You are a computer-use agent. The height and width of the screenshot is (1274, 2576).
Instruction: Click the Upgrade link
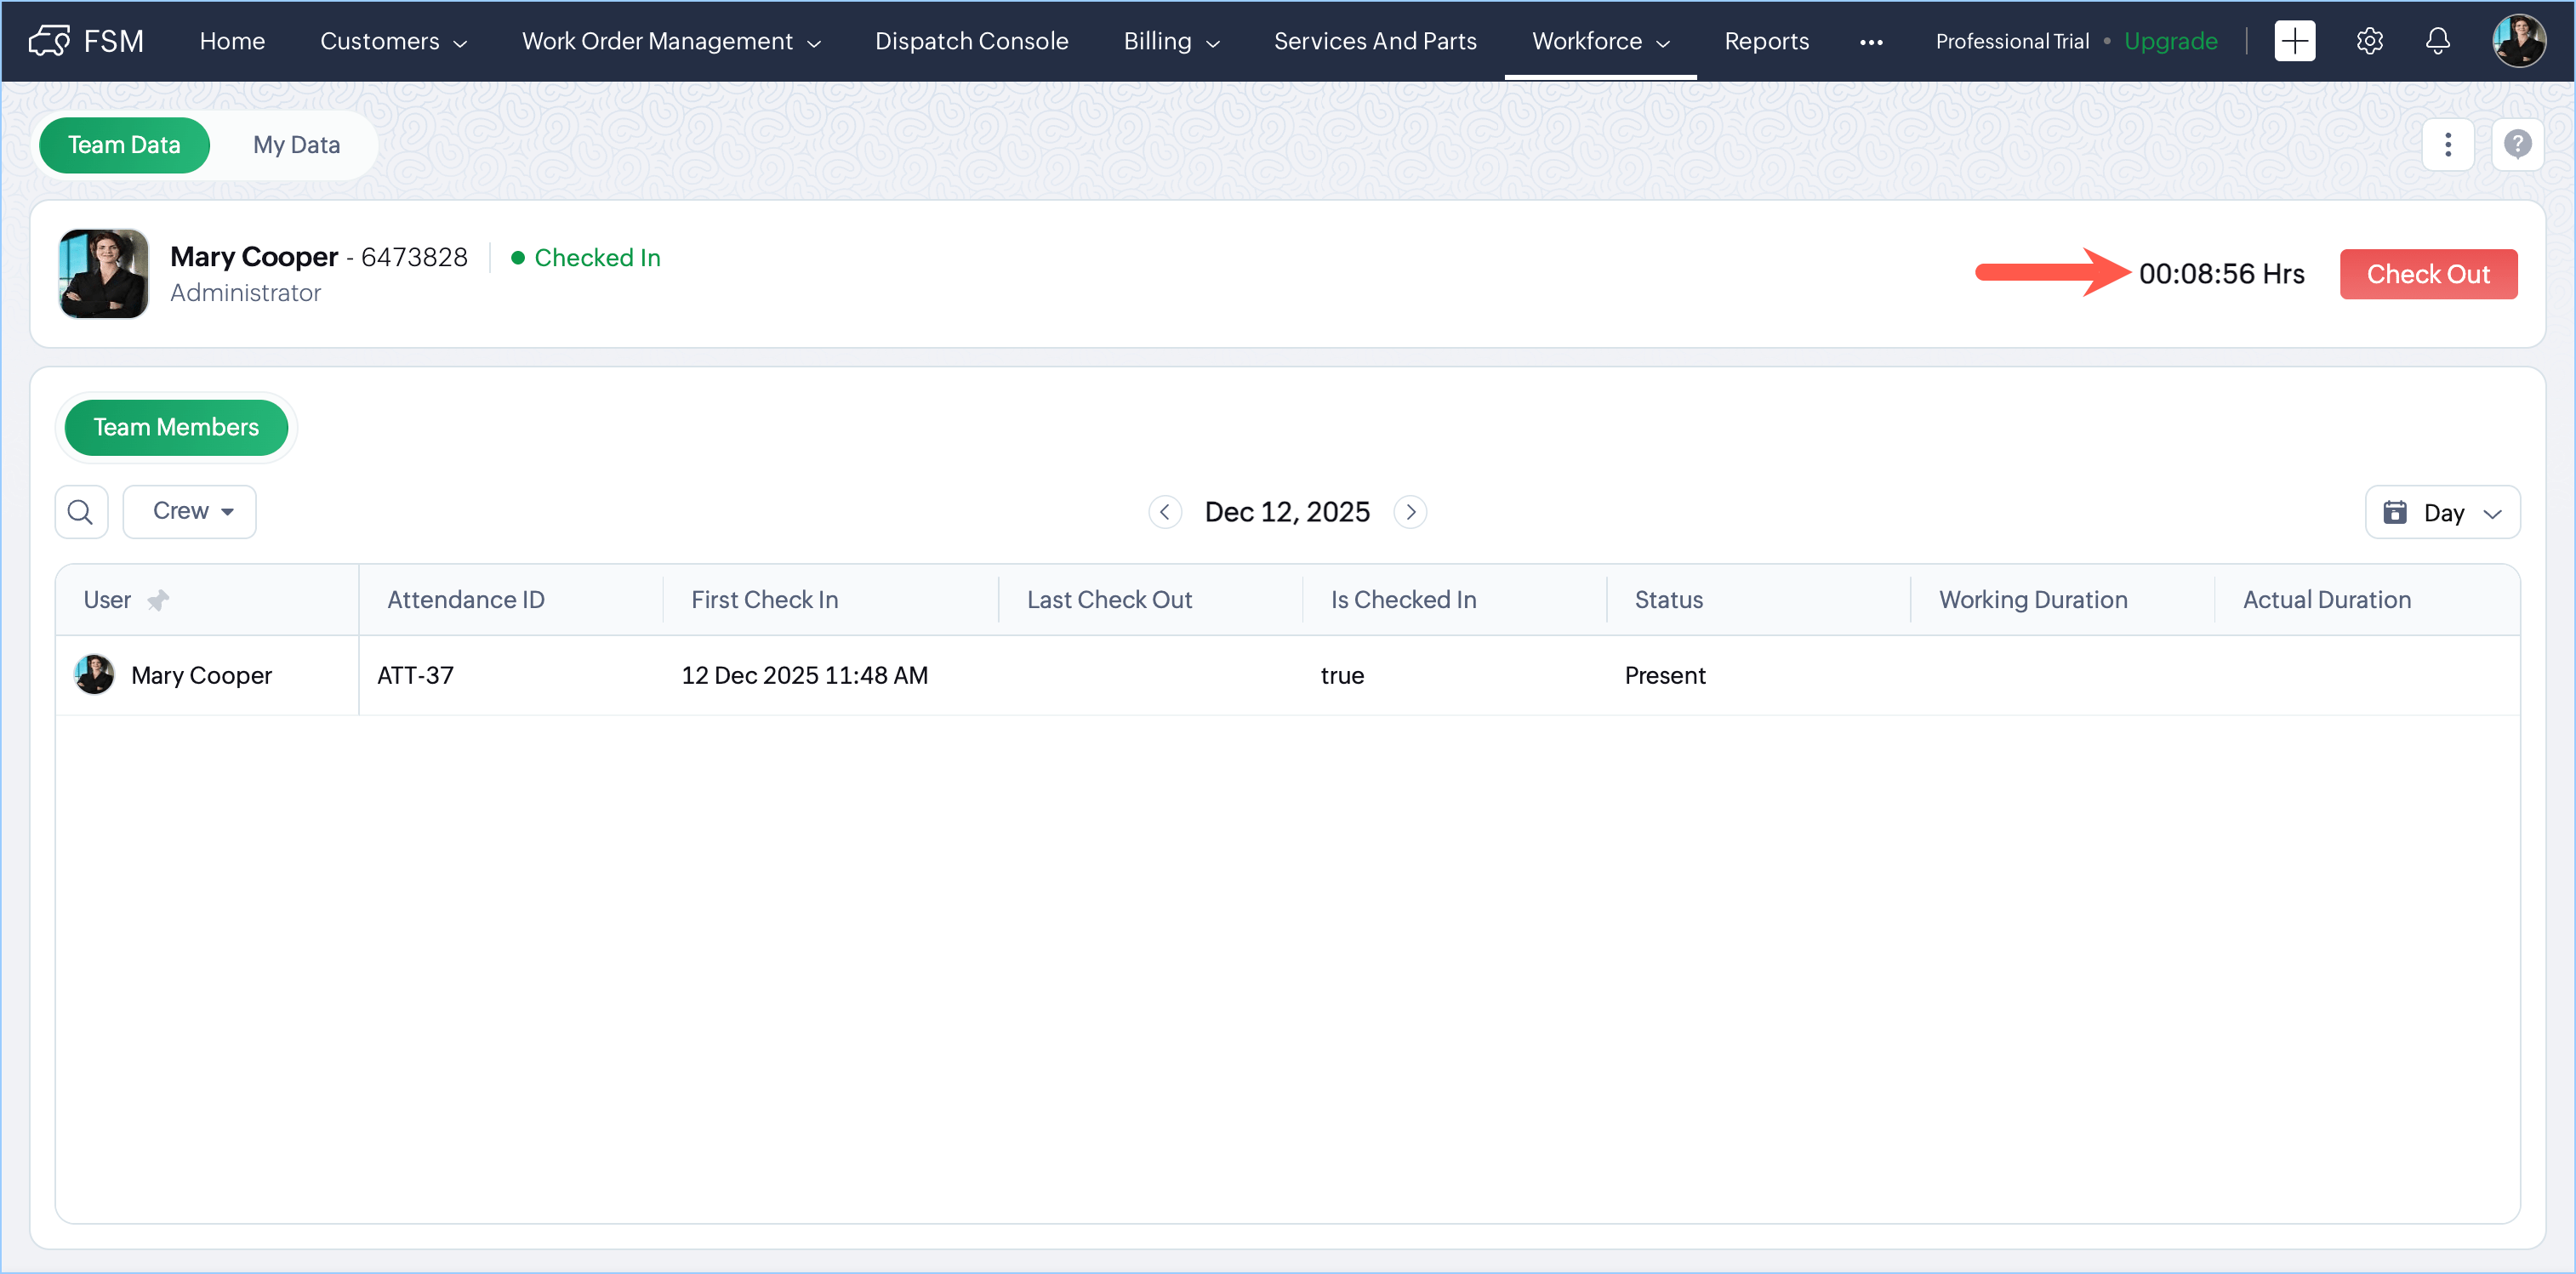[x=2170, y=41]
